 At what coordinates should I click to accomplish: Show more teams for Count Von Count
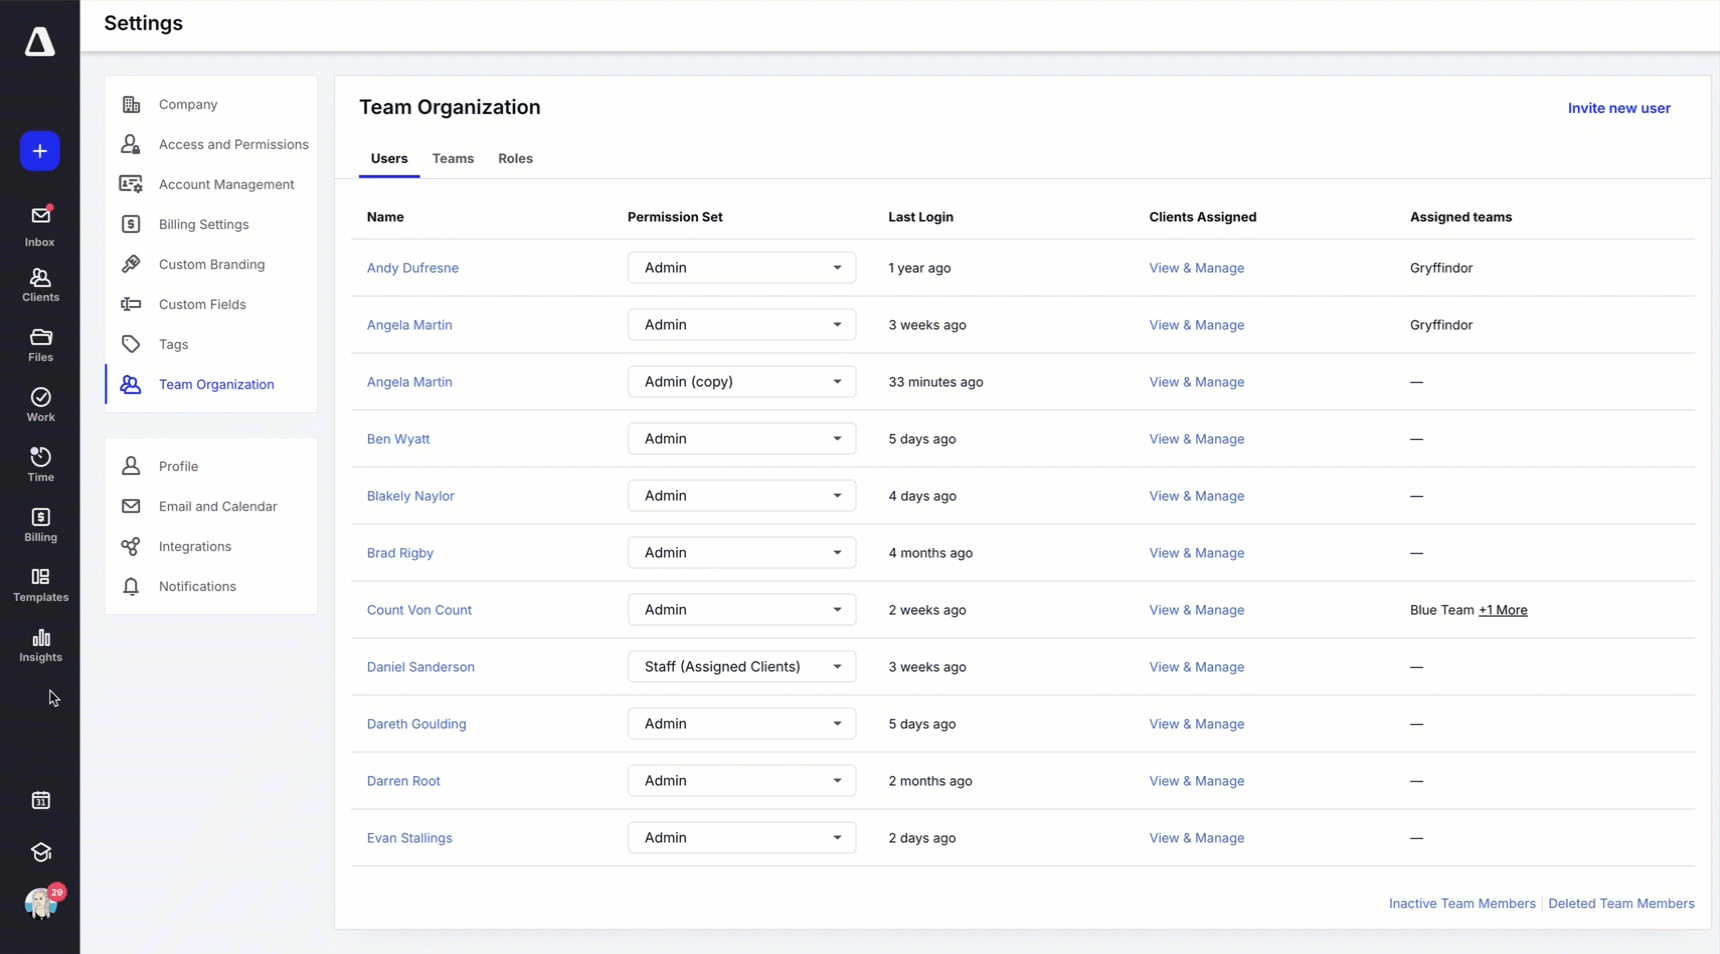pyautogui.click(x=1502, y=610)
